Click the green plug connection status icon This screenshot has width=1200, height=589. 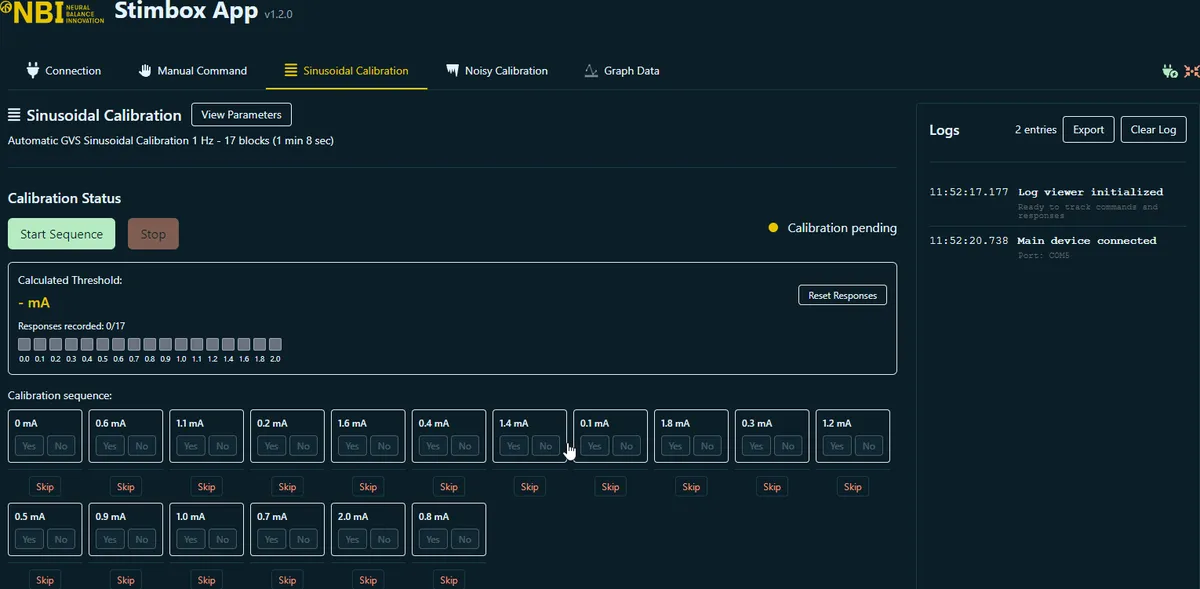[1169, 71]
